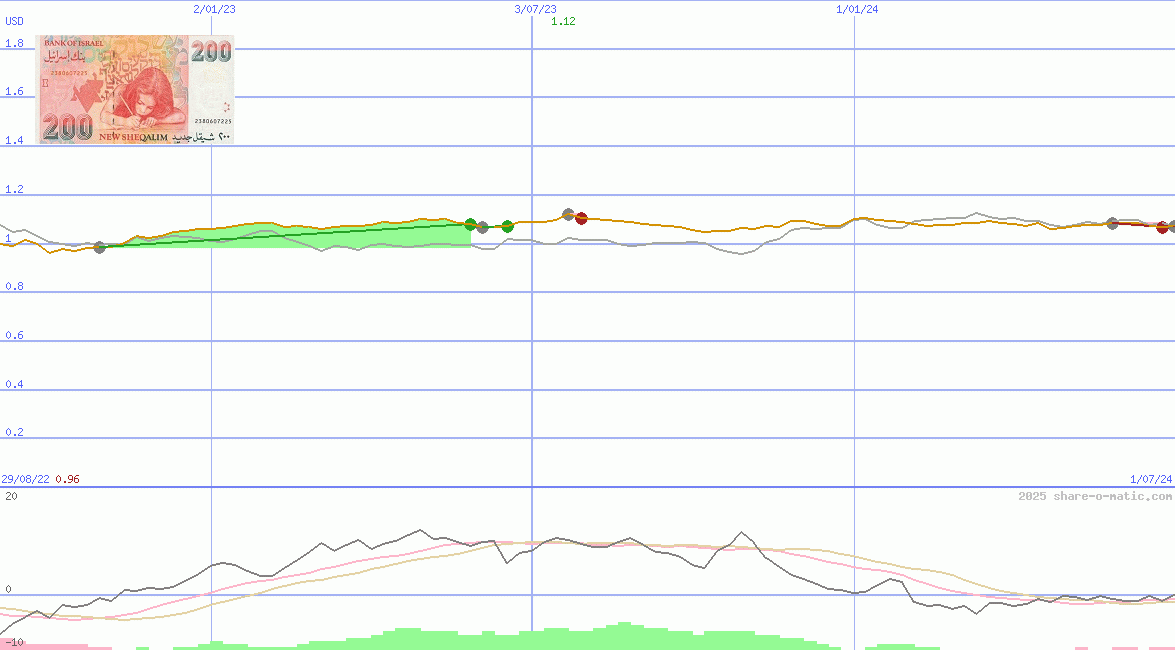Click the 1/01/24 date label
Screen dimensions: 1175x650
click(x=857, y=9)
